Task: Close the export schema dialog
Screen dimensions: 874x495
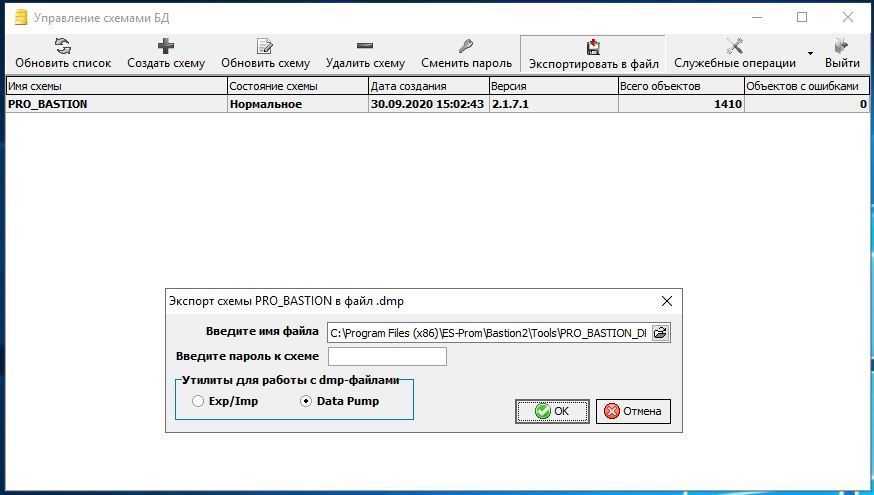Action: coord(667,301)
